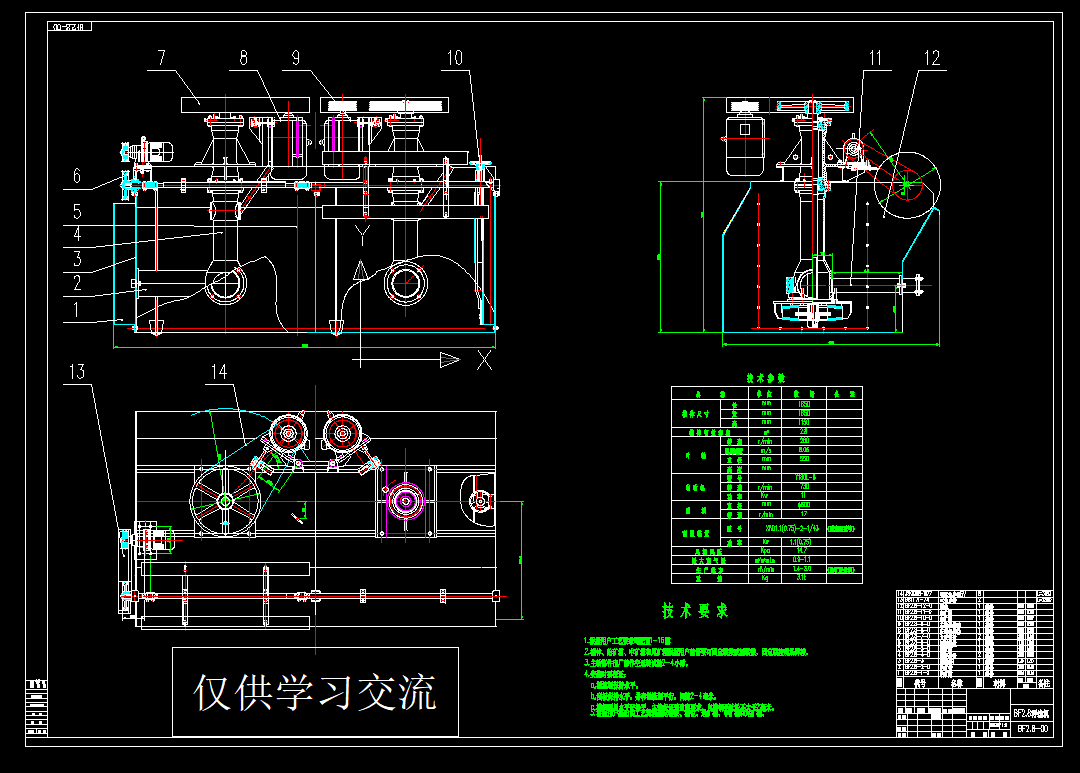
Task: Select callout 6 on the left edge
Action: point(75,178)
